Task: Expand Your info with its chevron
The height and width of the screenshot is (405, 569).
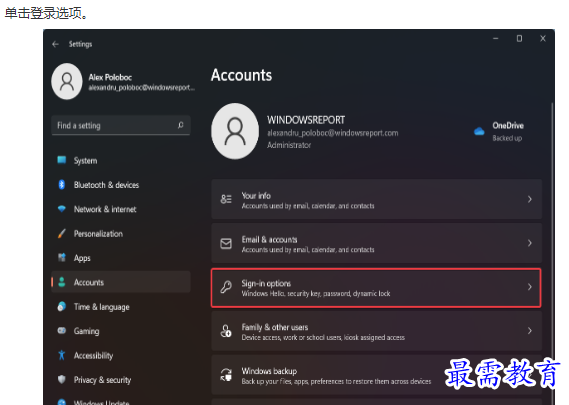Action: [530, 199]
